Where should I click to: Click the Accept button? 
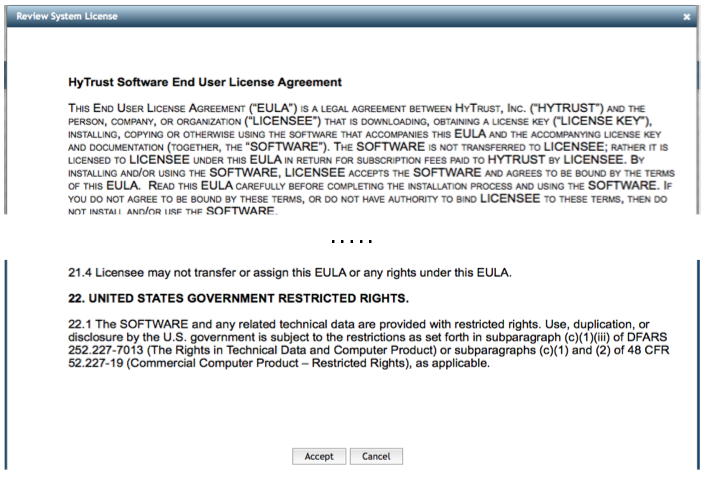pos(319,456)
